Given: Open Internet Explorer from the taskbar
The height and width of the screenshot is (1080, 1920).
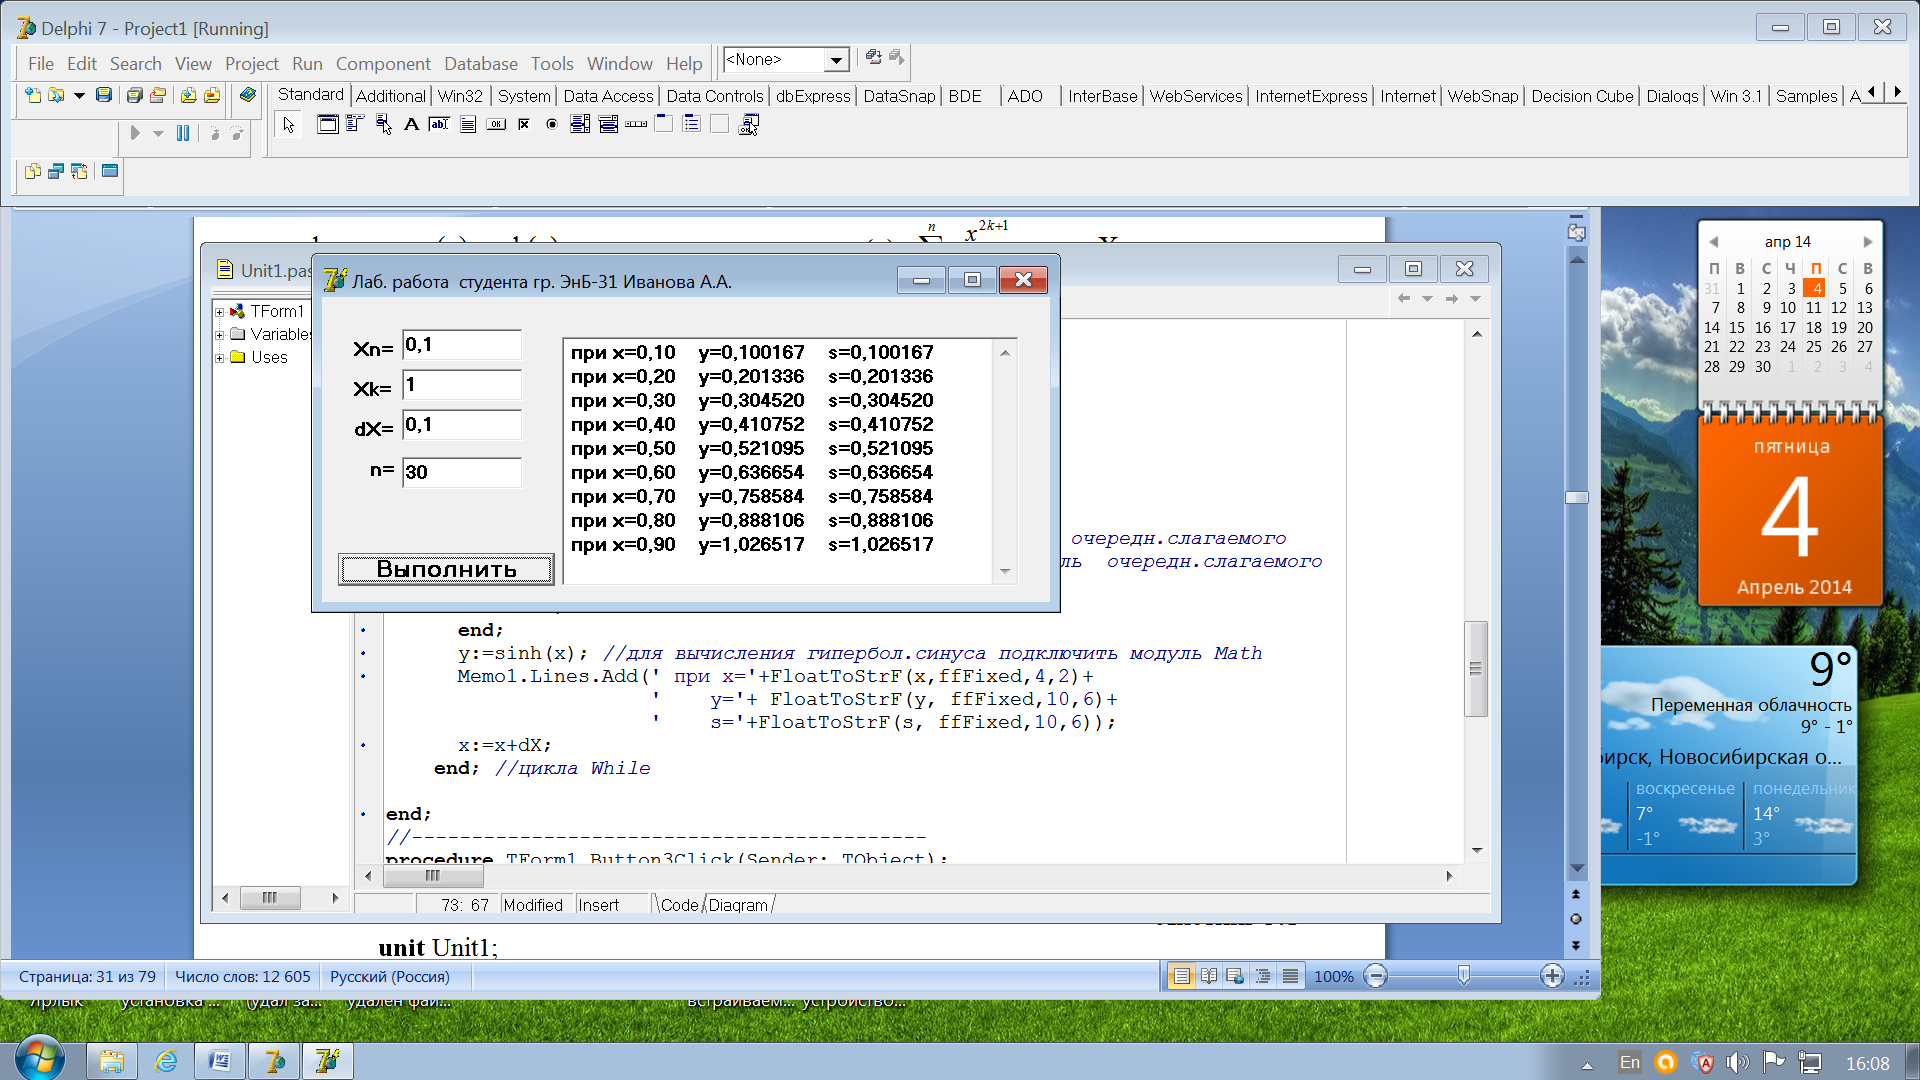Looking at the screenshot, I should click(166, 1062).
